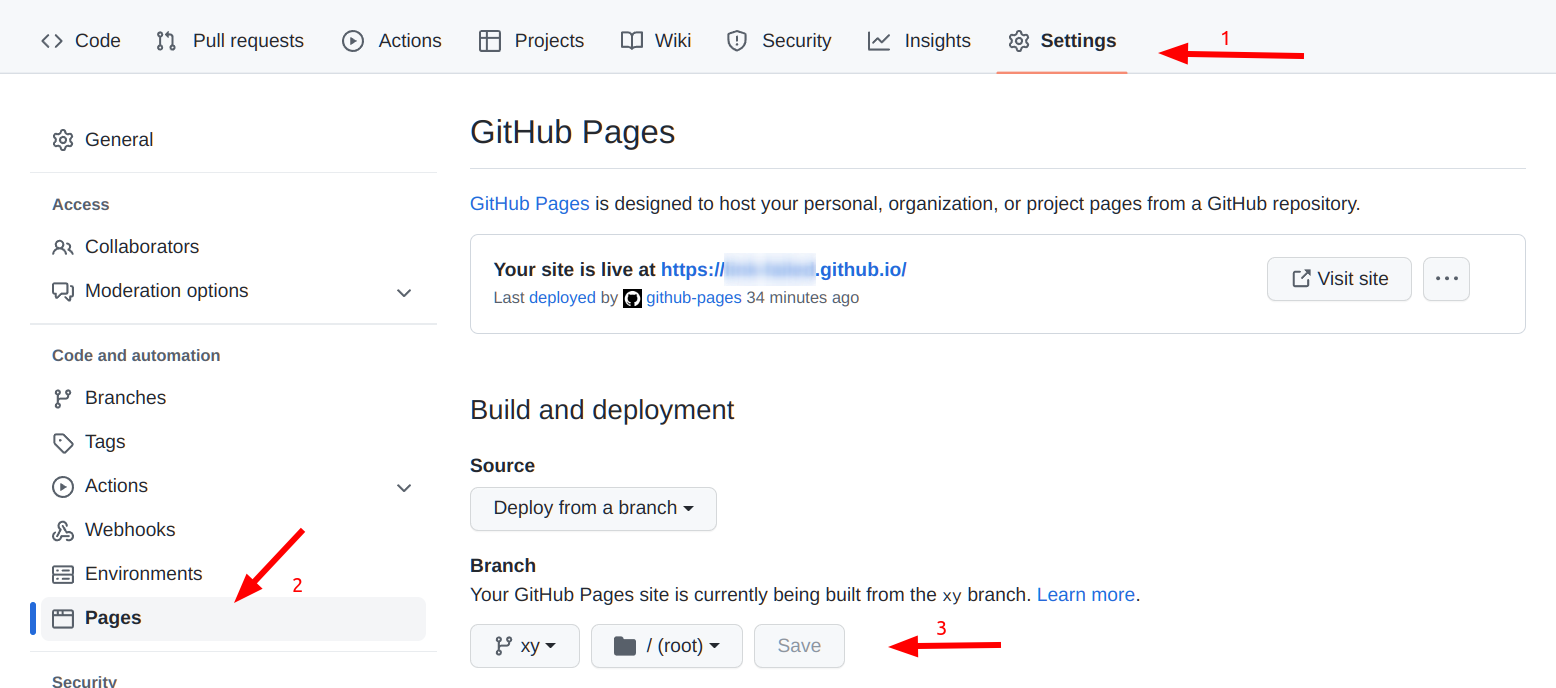The width and height of the screenshot is (1556, 688).
Task: Click the Visit site button
Action: click(x=1339, y=279)
